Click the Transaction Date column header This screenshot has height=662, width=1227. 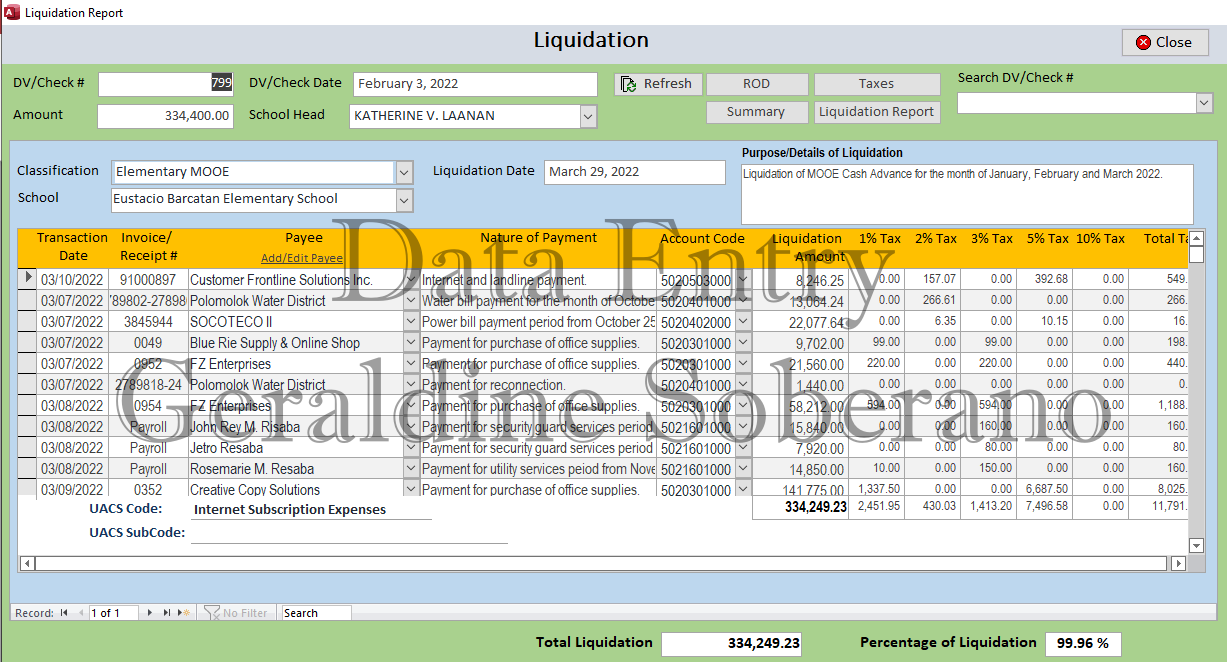coord(73,246)
